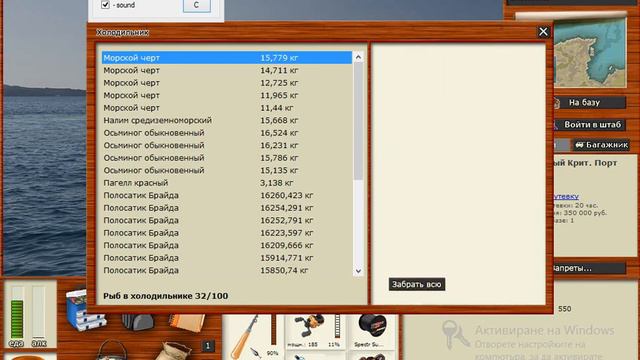Screen dimensions: 640x360
Task: Click the На базу button
Action: coord(589,102)
